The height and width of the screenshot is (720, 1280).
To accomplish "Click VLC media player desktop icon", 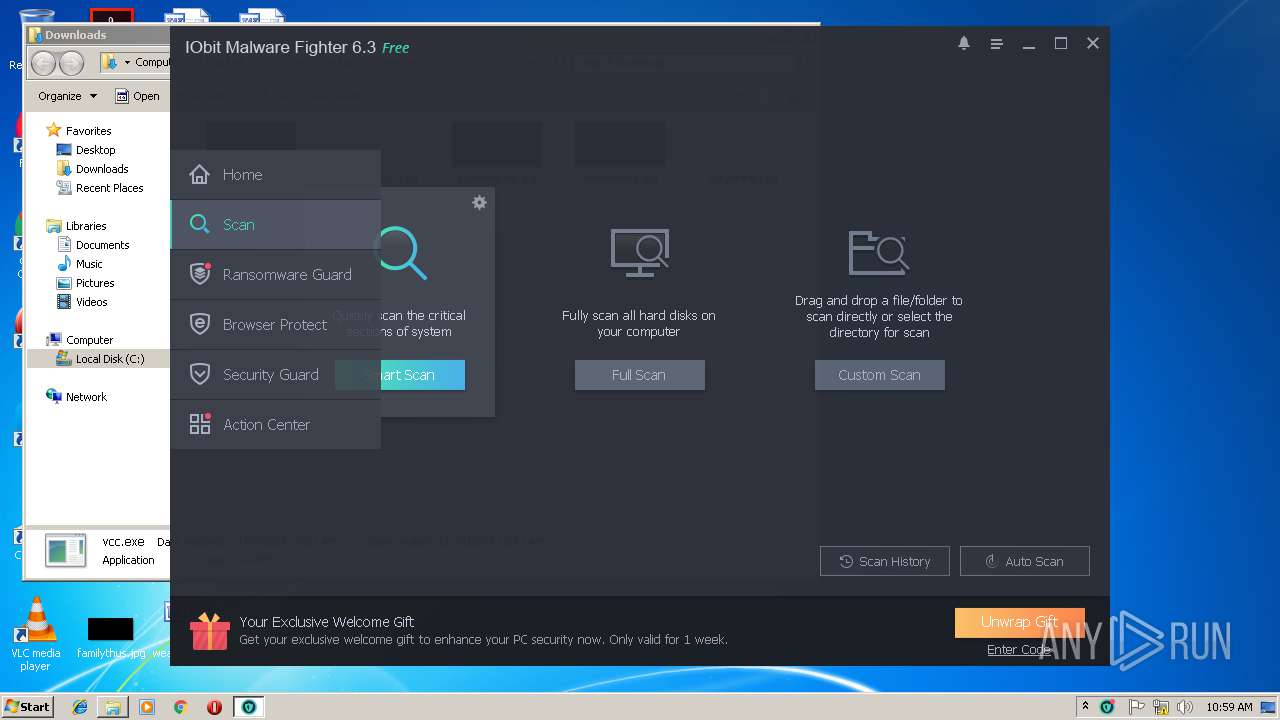I will [x=36, y=633].
